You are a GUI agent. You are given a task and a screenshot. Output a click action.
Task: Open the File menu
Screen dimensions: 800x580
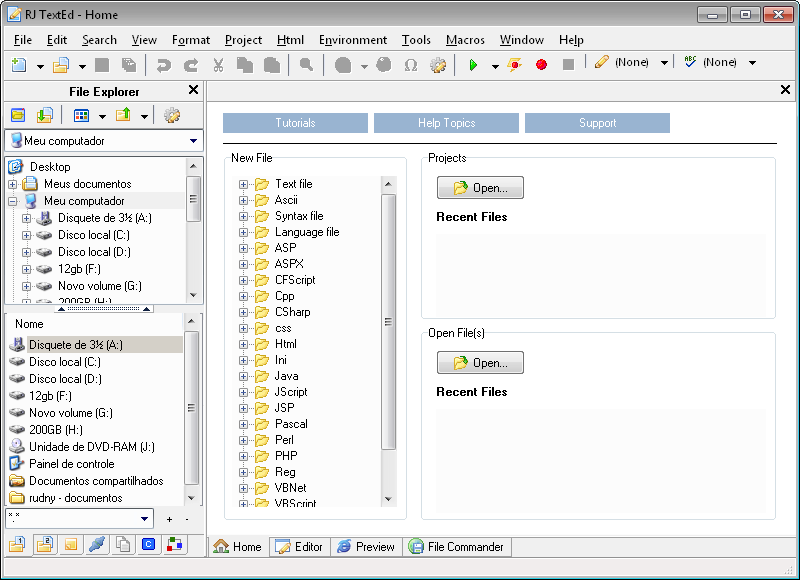pyautogui.click(x=22, y=40)
